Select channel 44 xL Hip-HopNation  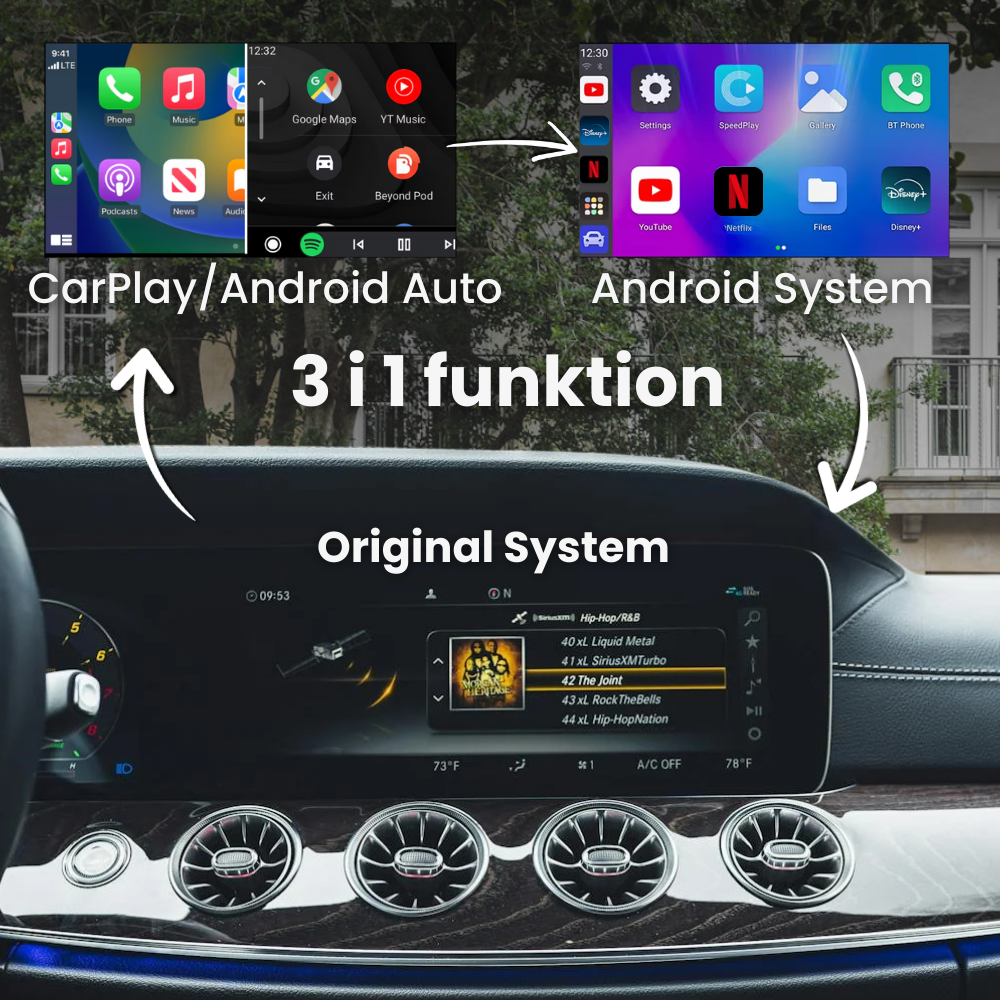[615, 719]
